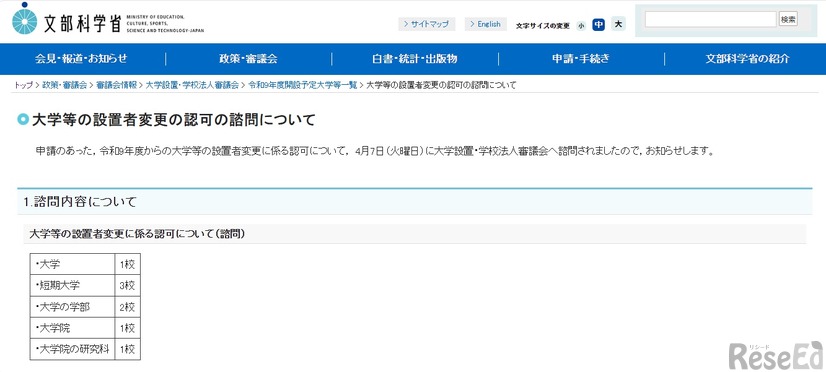The width and height of the screenshot is (826, 372).
Task: Open 政策・審議会 menu
Action: (248, 59)
